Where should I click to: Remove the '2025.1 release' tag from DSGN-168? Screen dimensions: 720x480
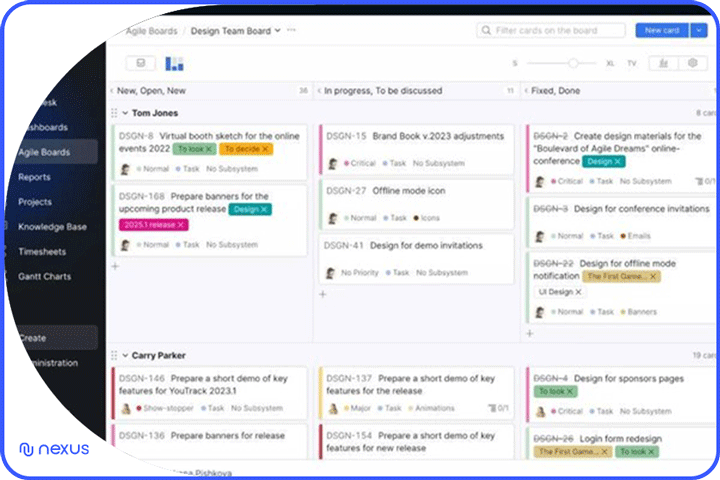tap(180, 225)
